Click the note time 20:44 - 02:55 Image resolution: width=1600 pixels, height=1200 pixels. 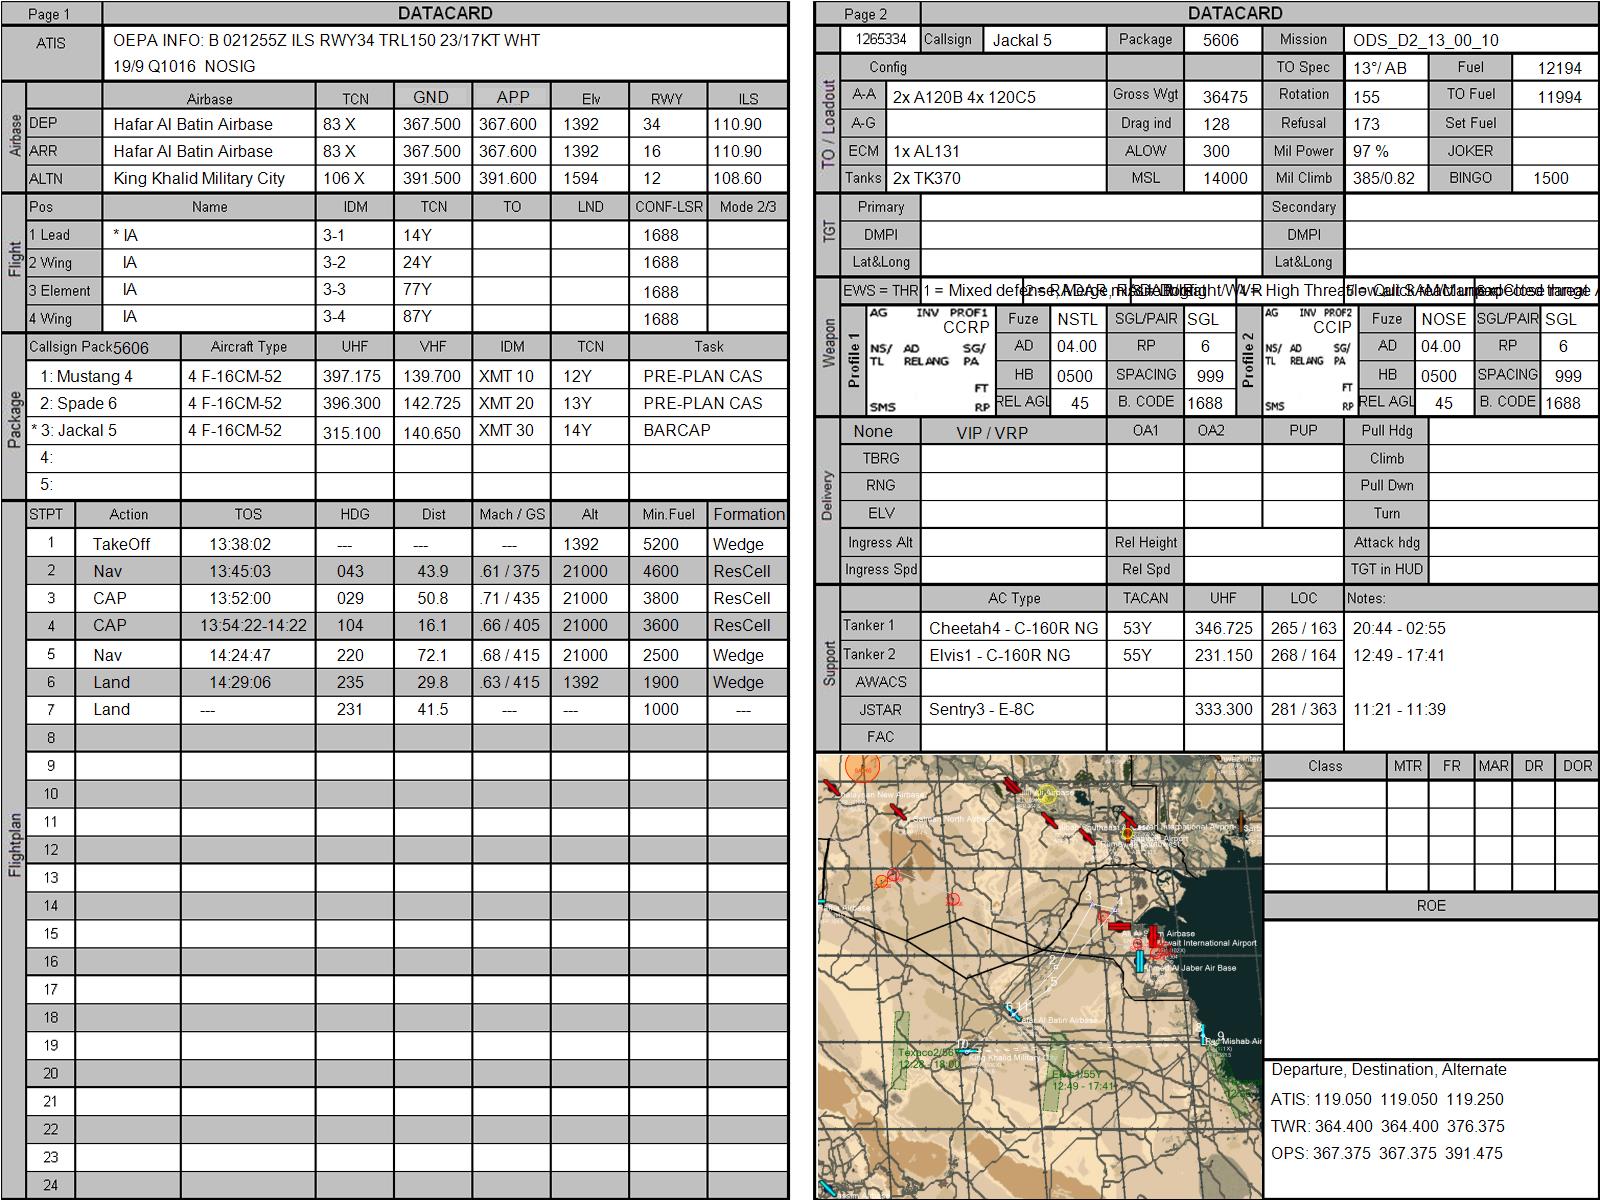coord(1399,629)
